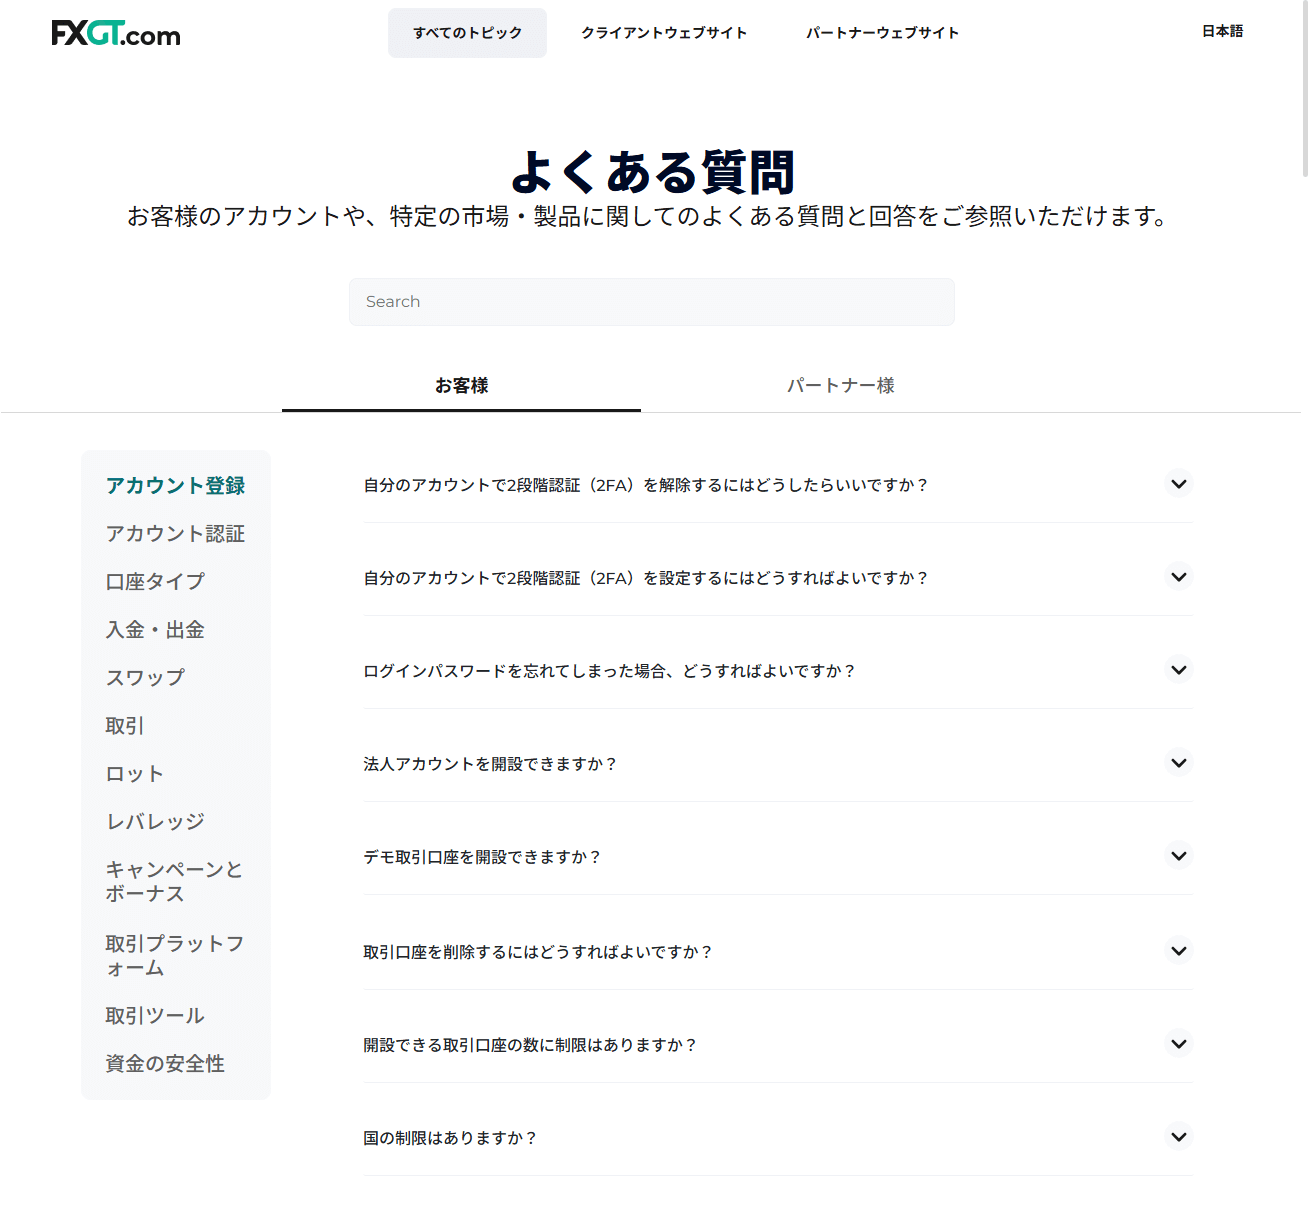This screenshot has width=1308, height=1207.
Task: Open the forgotten login password question chevron
Action: [x=1179, y=670]
